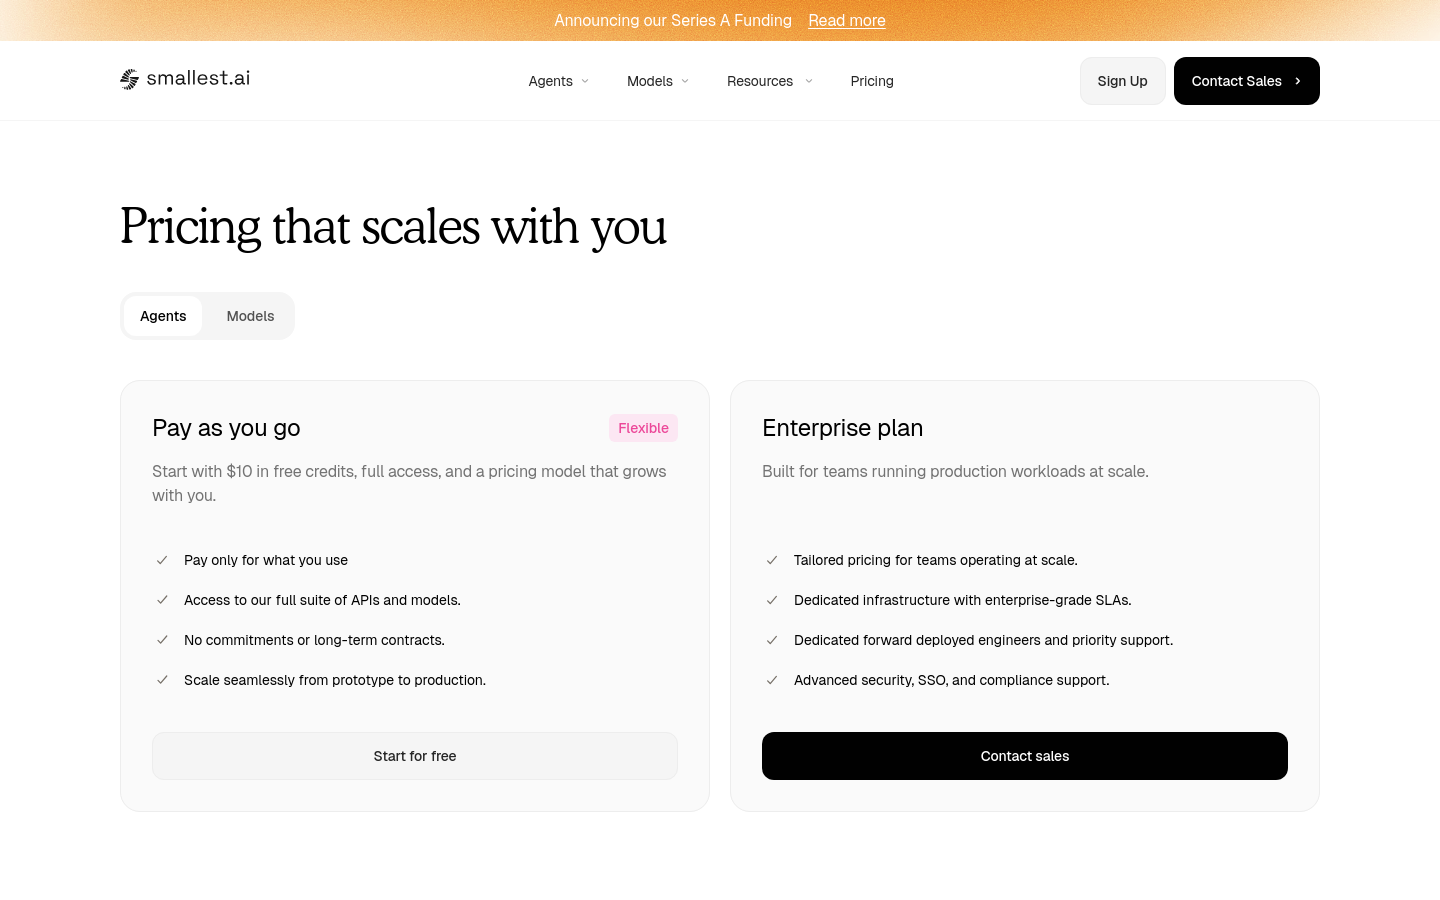Open the smallest.ai home link text
Screen dimensions: 1440x900
(x=198, y=78)
